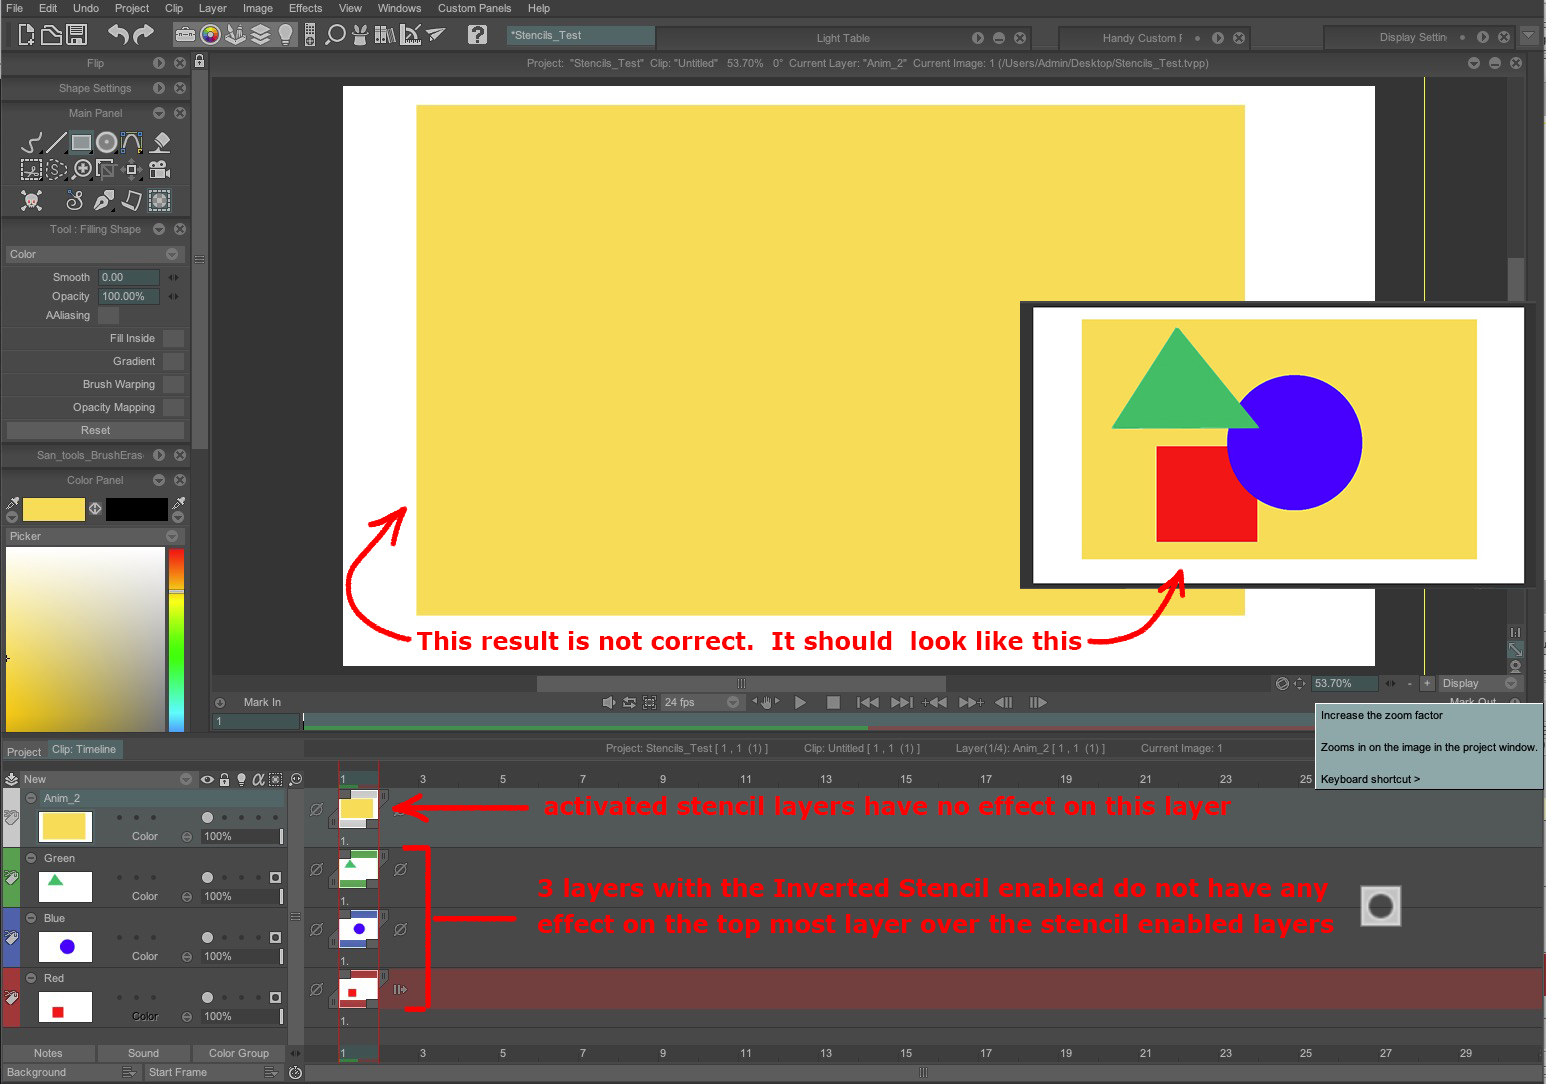Click the Sound button
The image size is (1546, 1084).
click(x=143, y=1053)
